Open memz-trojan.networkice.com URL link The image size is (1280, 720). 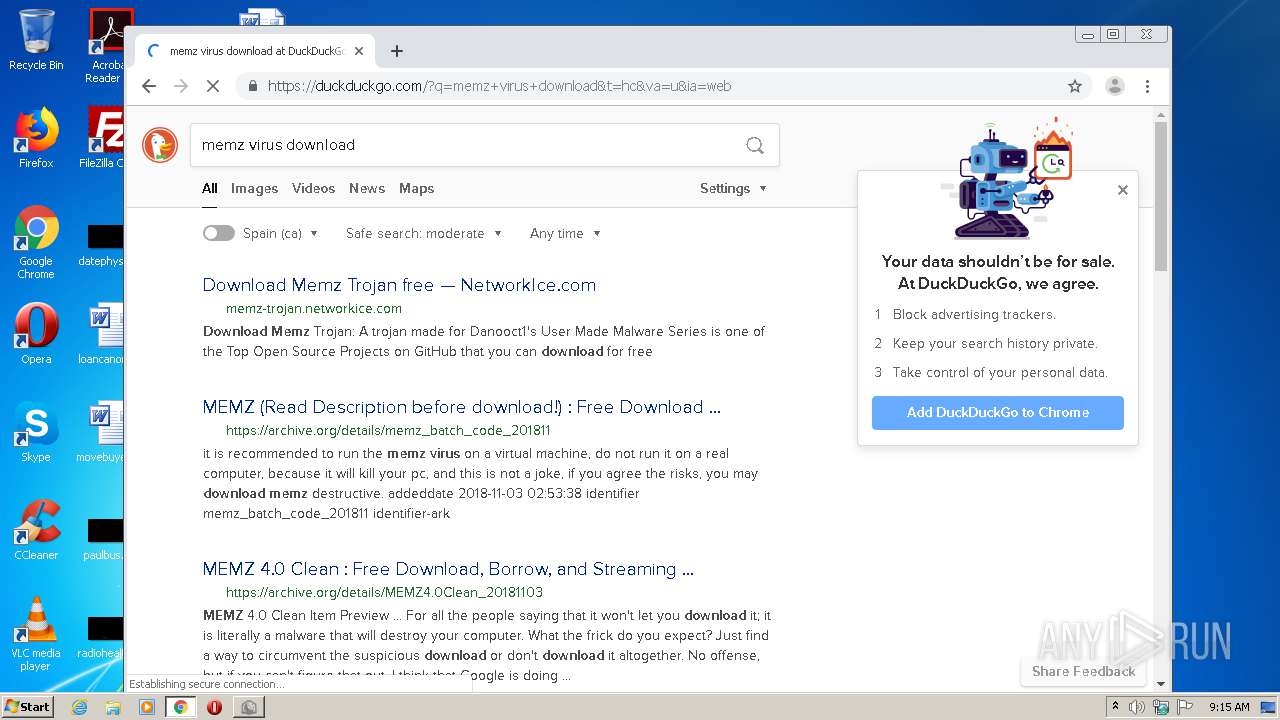pyautogui.click(x=314, y=309)
